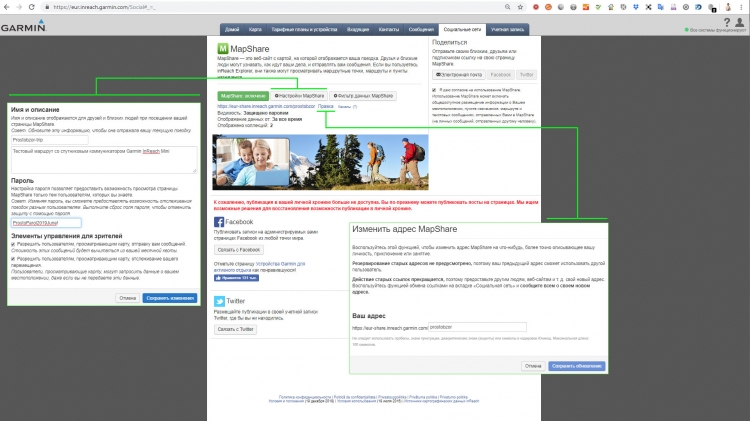Reload the page in the browser
This screenshot has height=421, width=750.
click(32, 7)
